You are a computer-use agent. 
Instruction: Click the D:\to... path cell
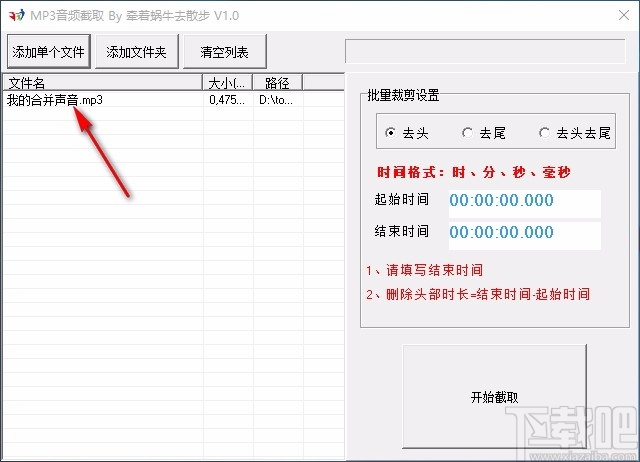[x=276, y=100]
